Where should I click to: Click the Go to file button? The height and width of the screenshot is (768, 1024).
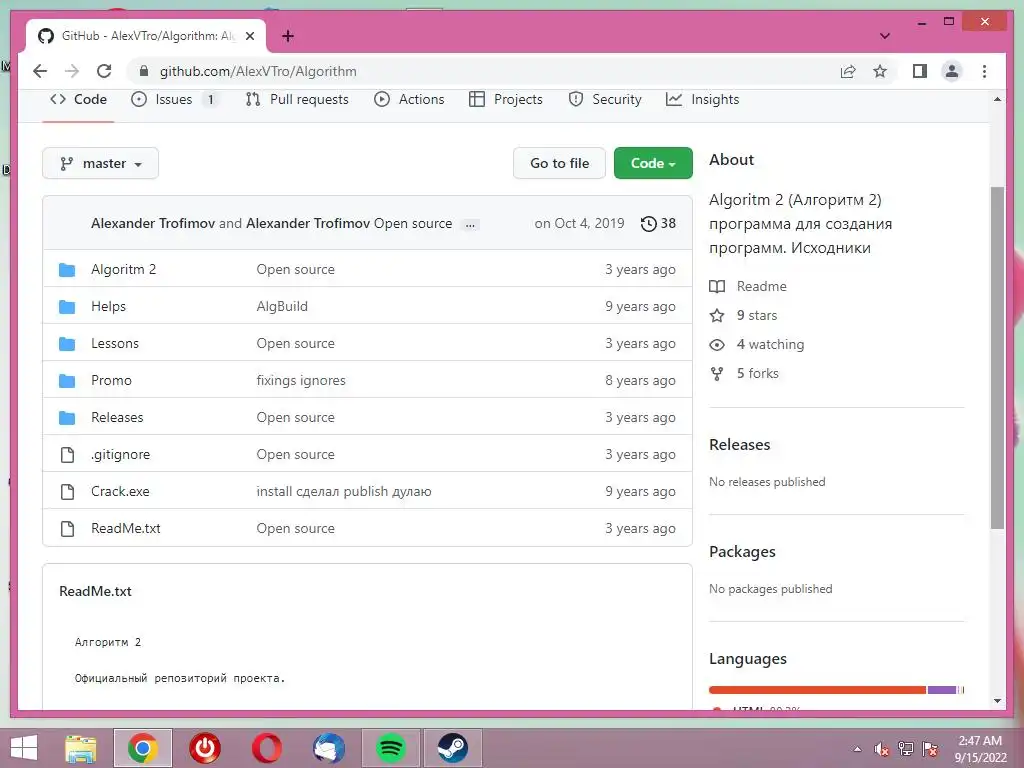coord(560,163)
